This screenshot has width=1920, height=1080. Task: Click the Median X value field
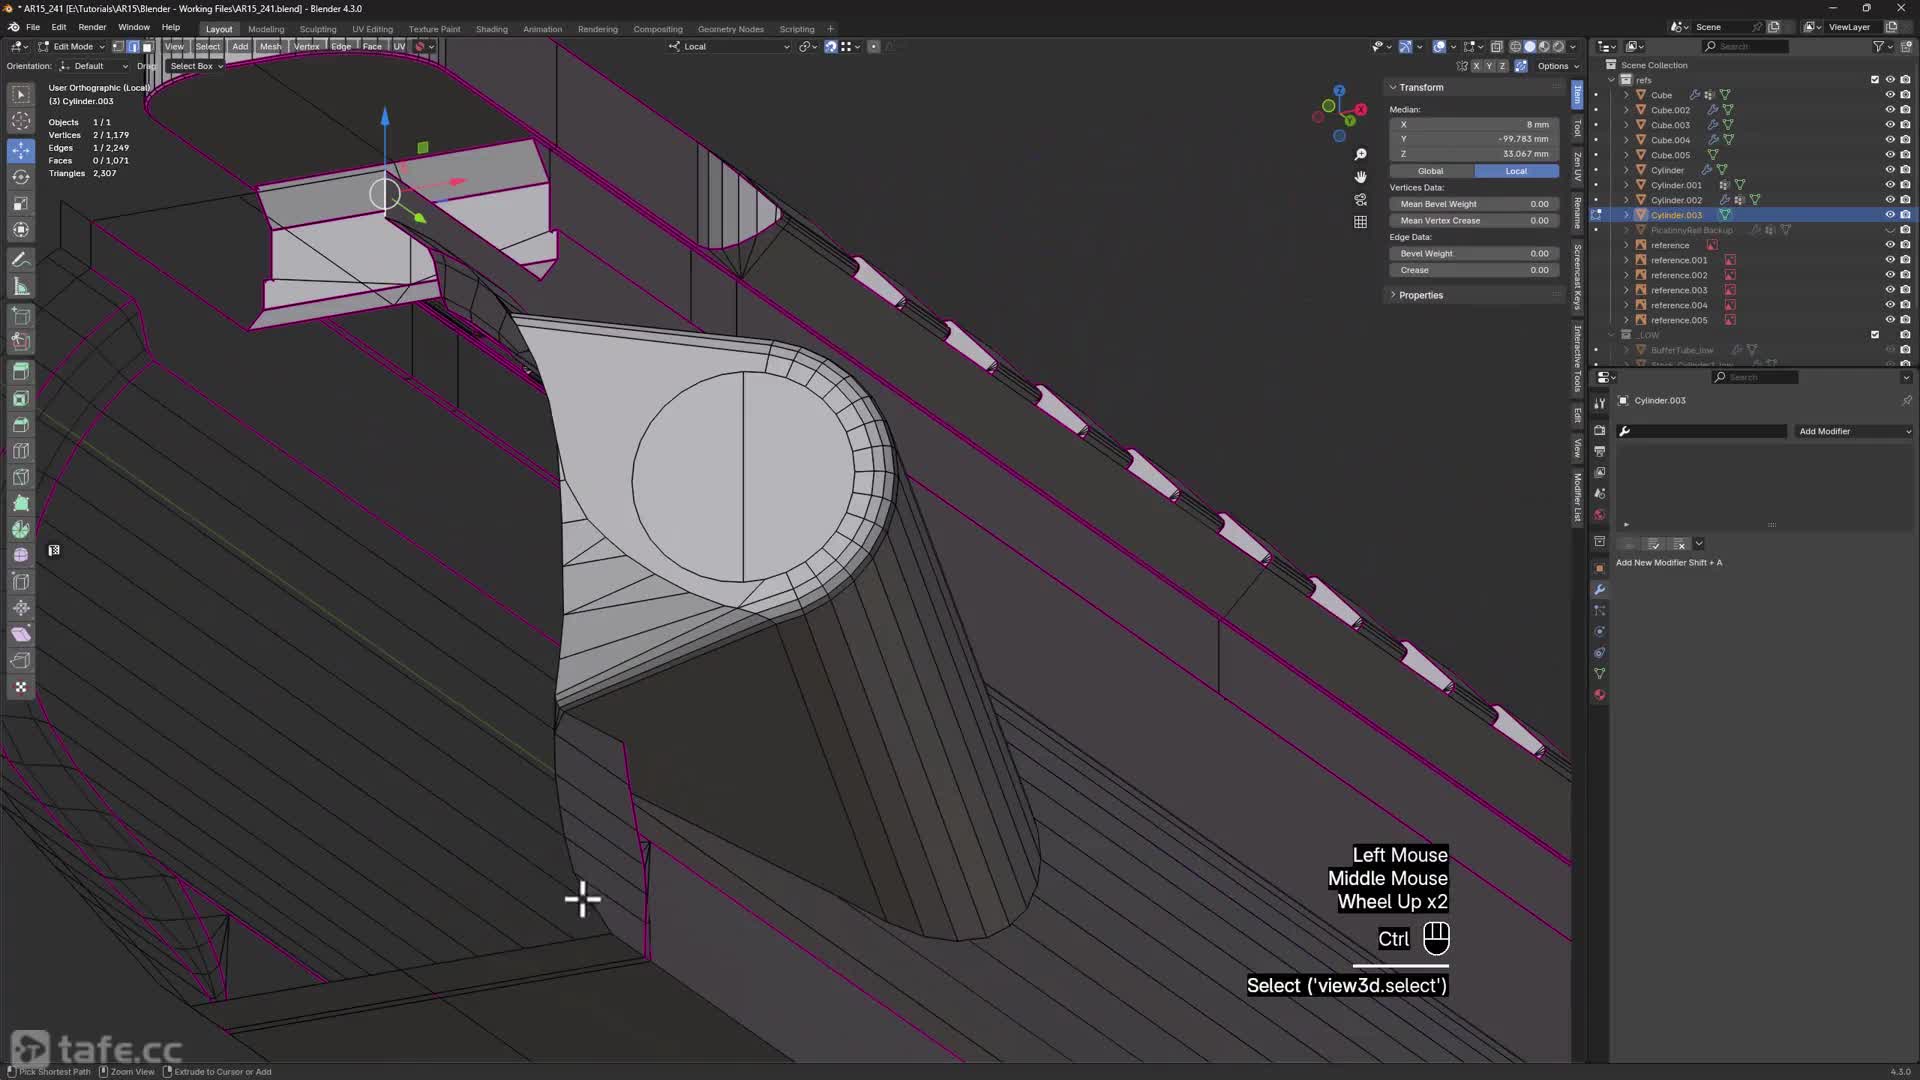tap(1474, 125)
